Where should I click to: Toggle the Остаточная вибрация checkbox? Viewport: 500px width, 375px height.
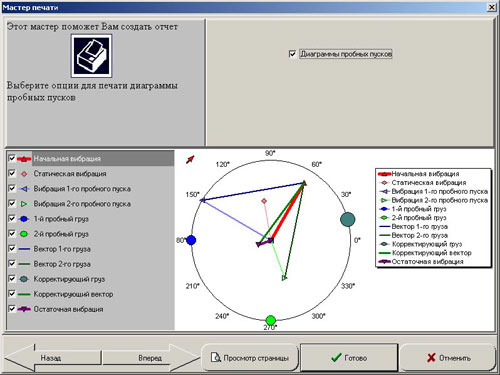coord(12,309)
